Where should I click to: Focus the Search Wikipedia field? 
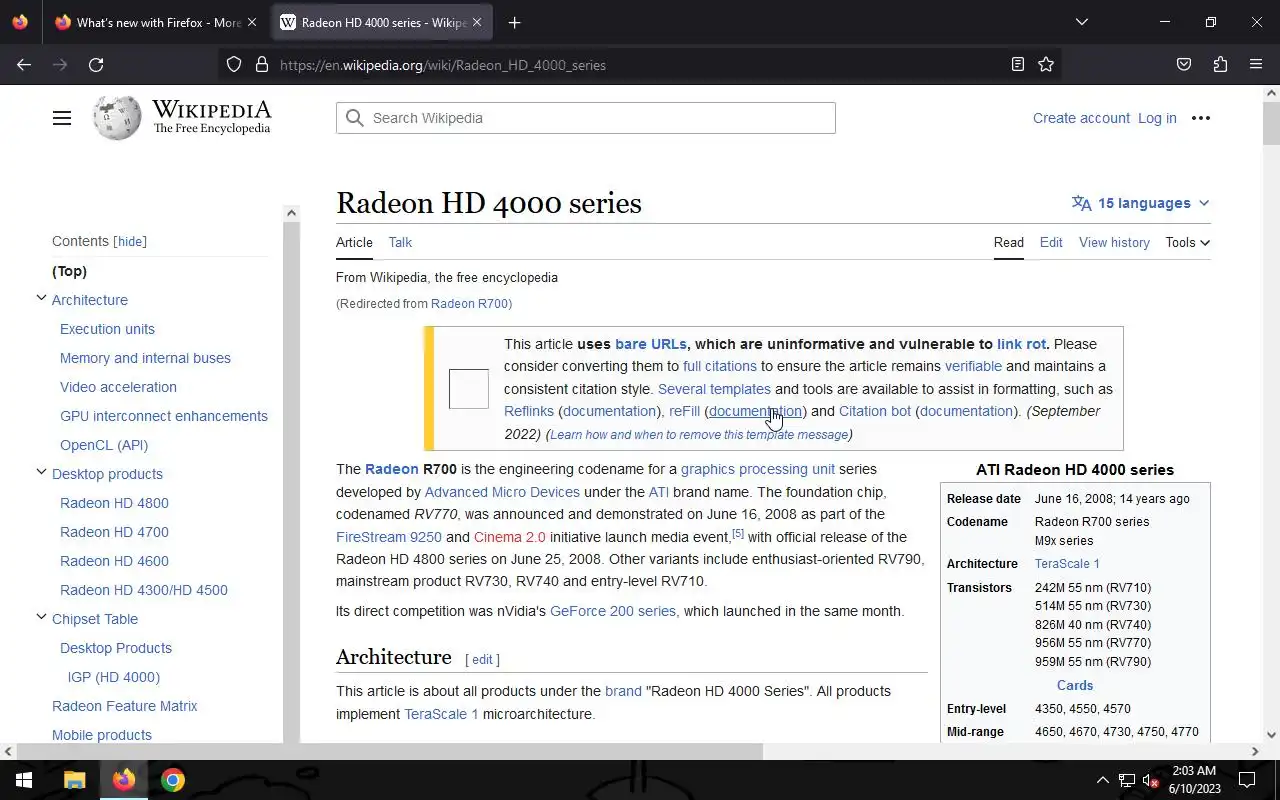586,118
